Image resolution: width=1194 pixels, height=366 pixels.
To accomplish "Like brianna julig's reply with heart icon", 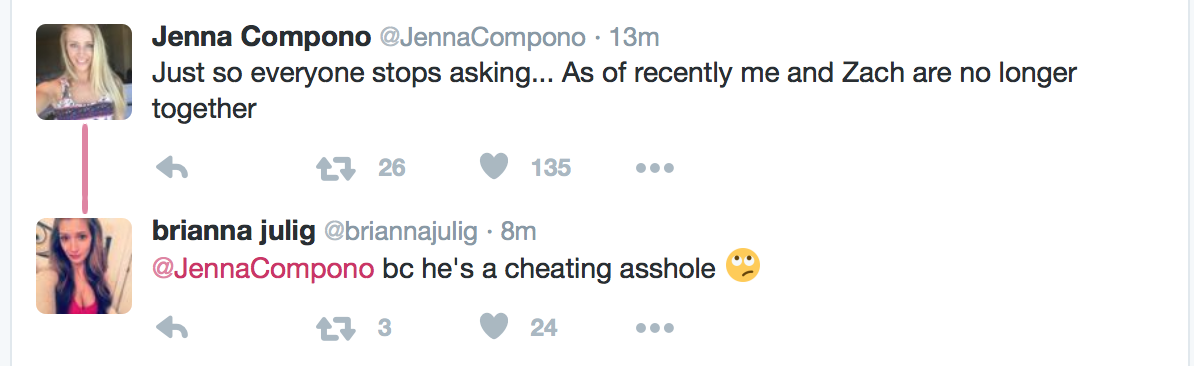I will coord(494,327).
